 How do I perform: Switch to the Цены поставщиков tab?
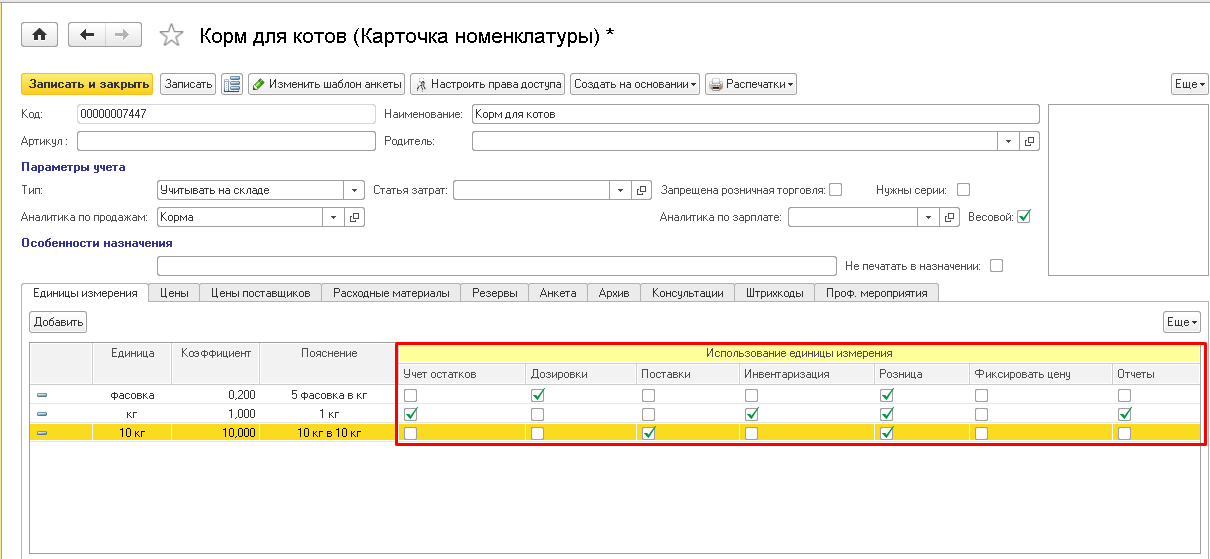[260, 293]
